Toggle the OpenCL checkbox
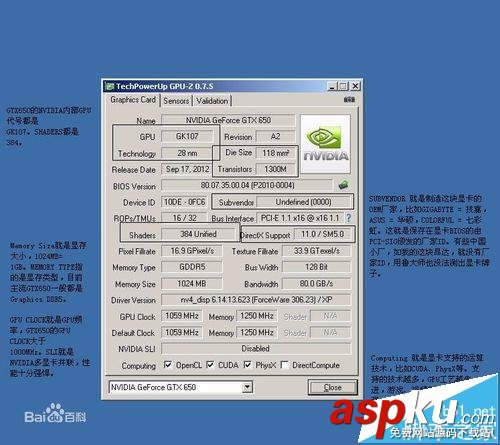This screenshot has width=500, height=445. (168, 365)
